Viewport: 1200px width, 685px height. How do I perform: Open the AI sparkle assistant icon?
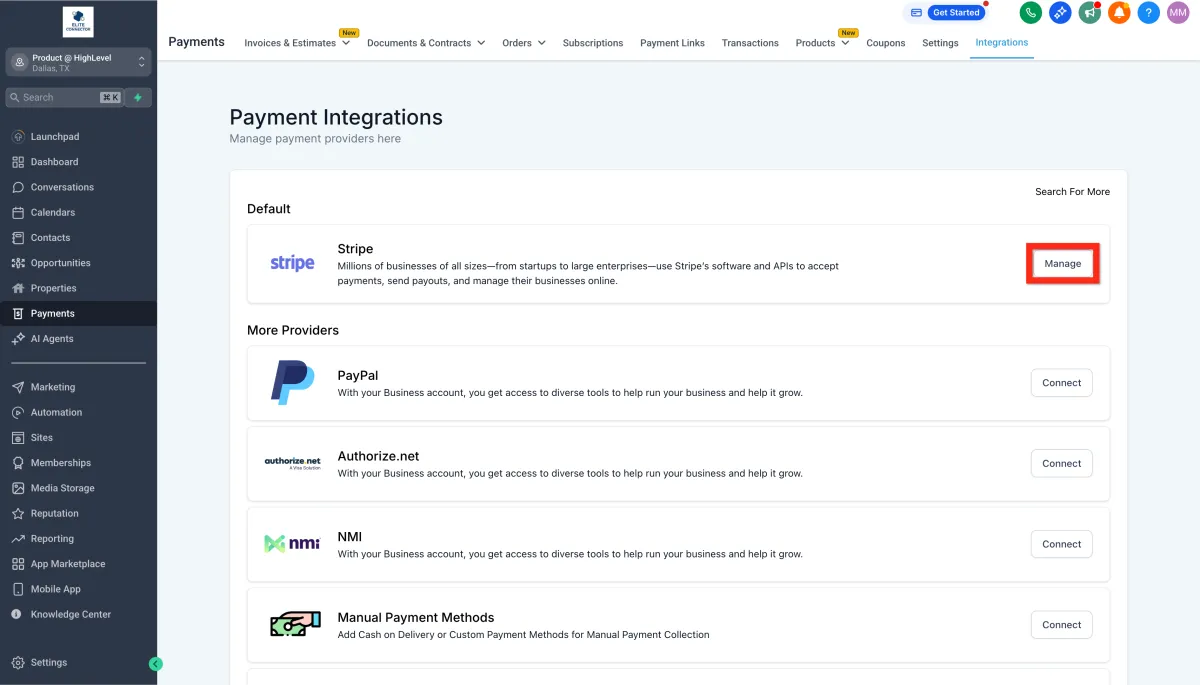[x=1060, y=13]
